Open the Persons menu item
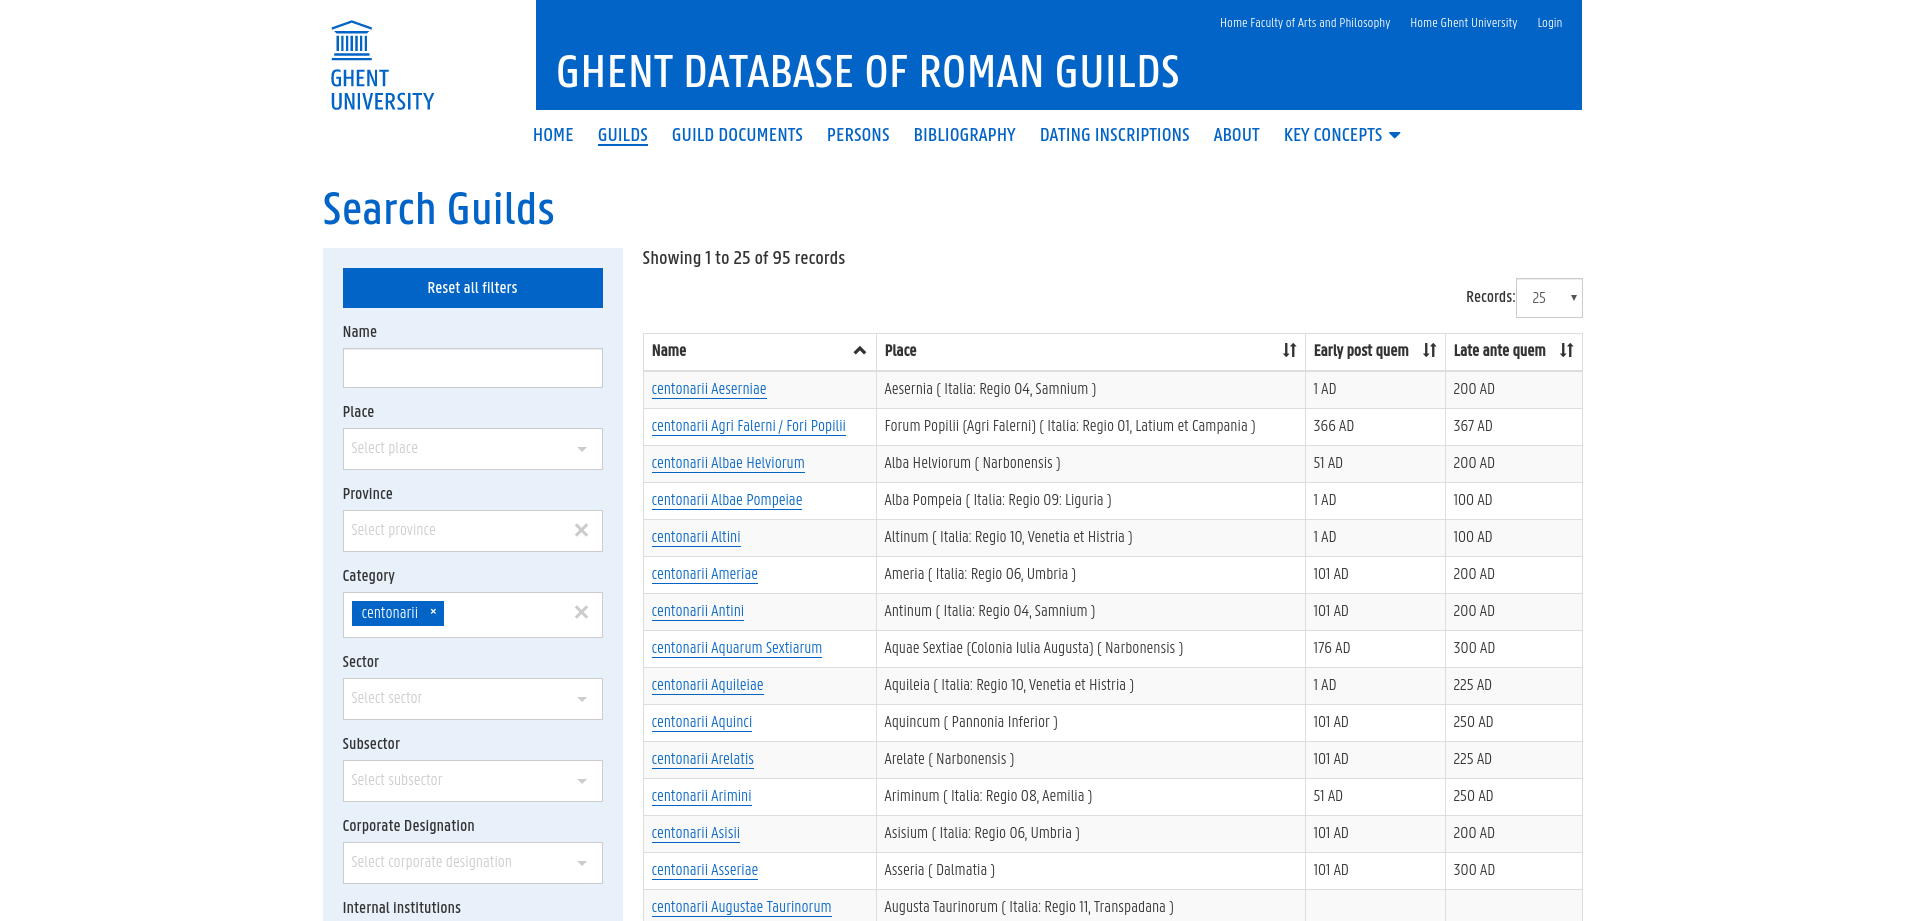The image size is (1905, 921). click(x=858, y=135)
